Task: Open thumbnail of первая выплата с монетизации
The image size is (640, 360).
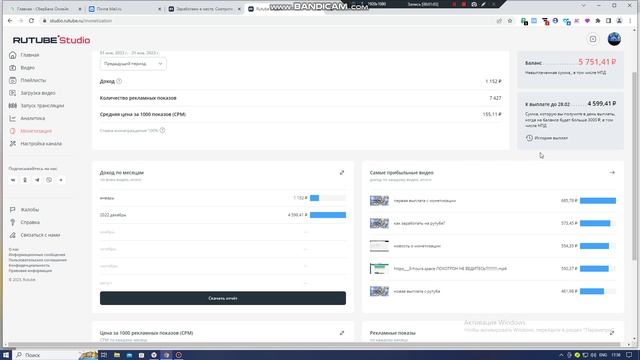Action: click(x=379, y=200)
